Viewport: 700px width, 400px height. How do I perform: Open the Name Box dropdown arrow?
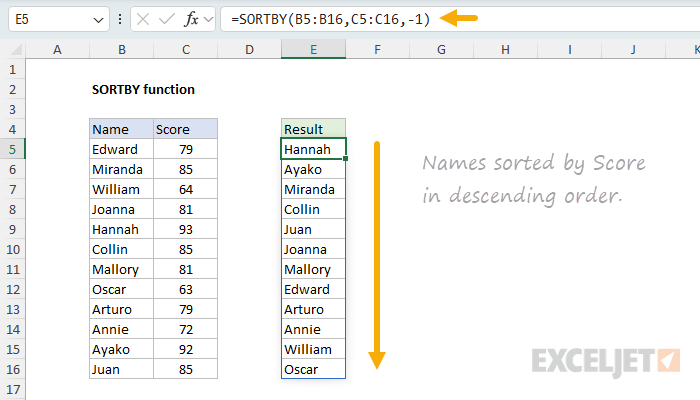[x=98, y=20]
